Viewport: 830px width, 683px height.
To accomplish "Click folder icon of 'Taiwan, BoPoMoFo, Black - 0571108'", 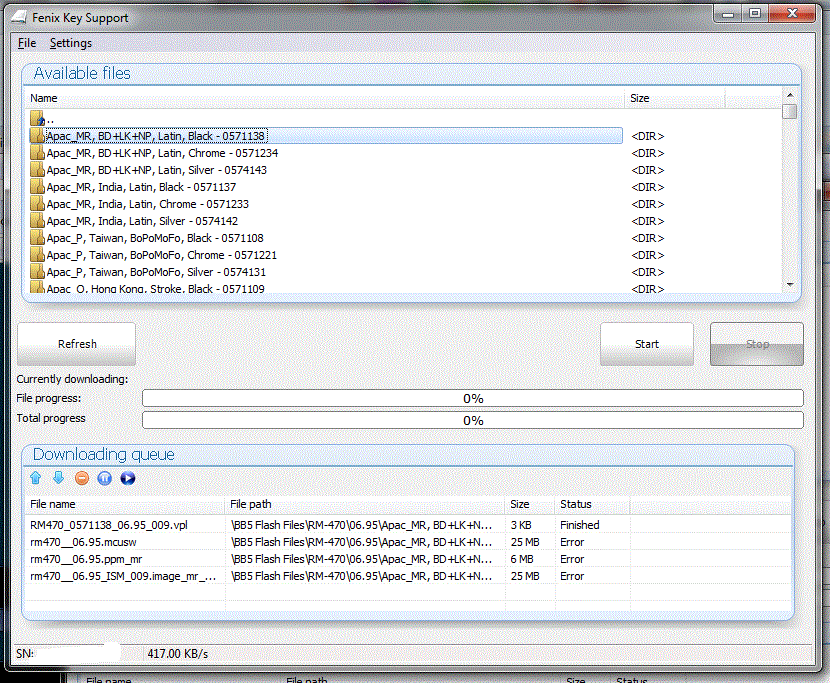I will (x=37, y=238).
